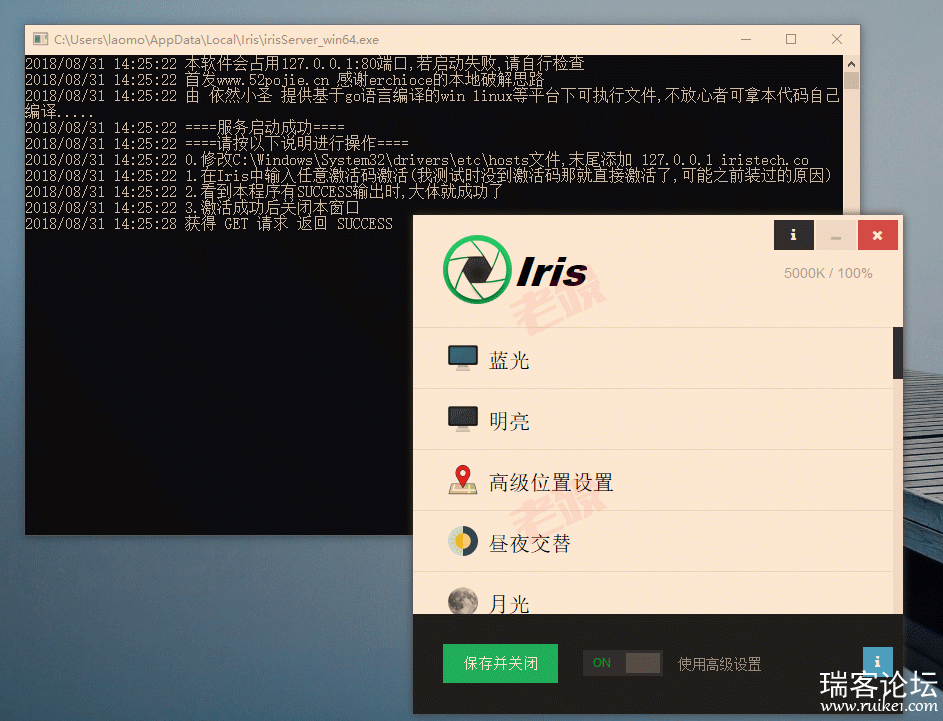Click the dark scrollbar thumb in Iris list
The width and height of the screenshot is (943, 721).
(x=898, y=353)
